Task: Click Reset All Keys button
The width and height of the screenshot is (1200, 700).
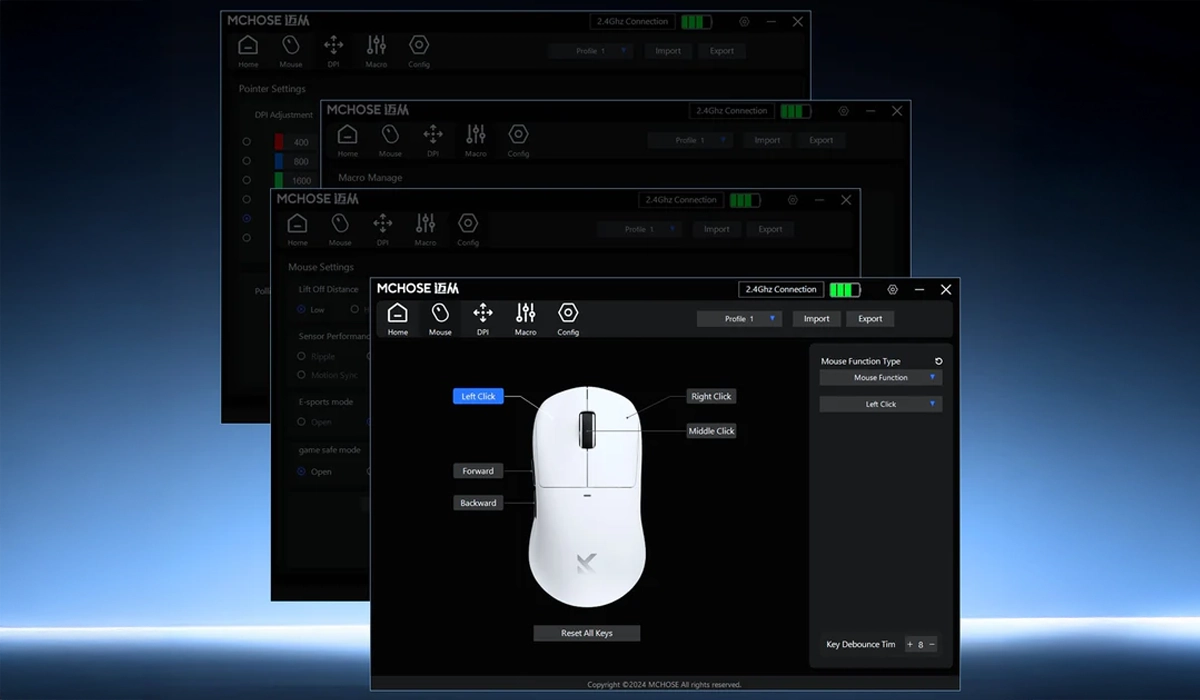Action: tap(587, 633)
